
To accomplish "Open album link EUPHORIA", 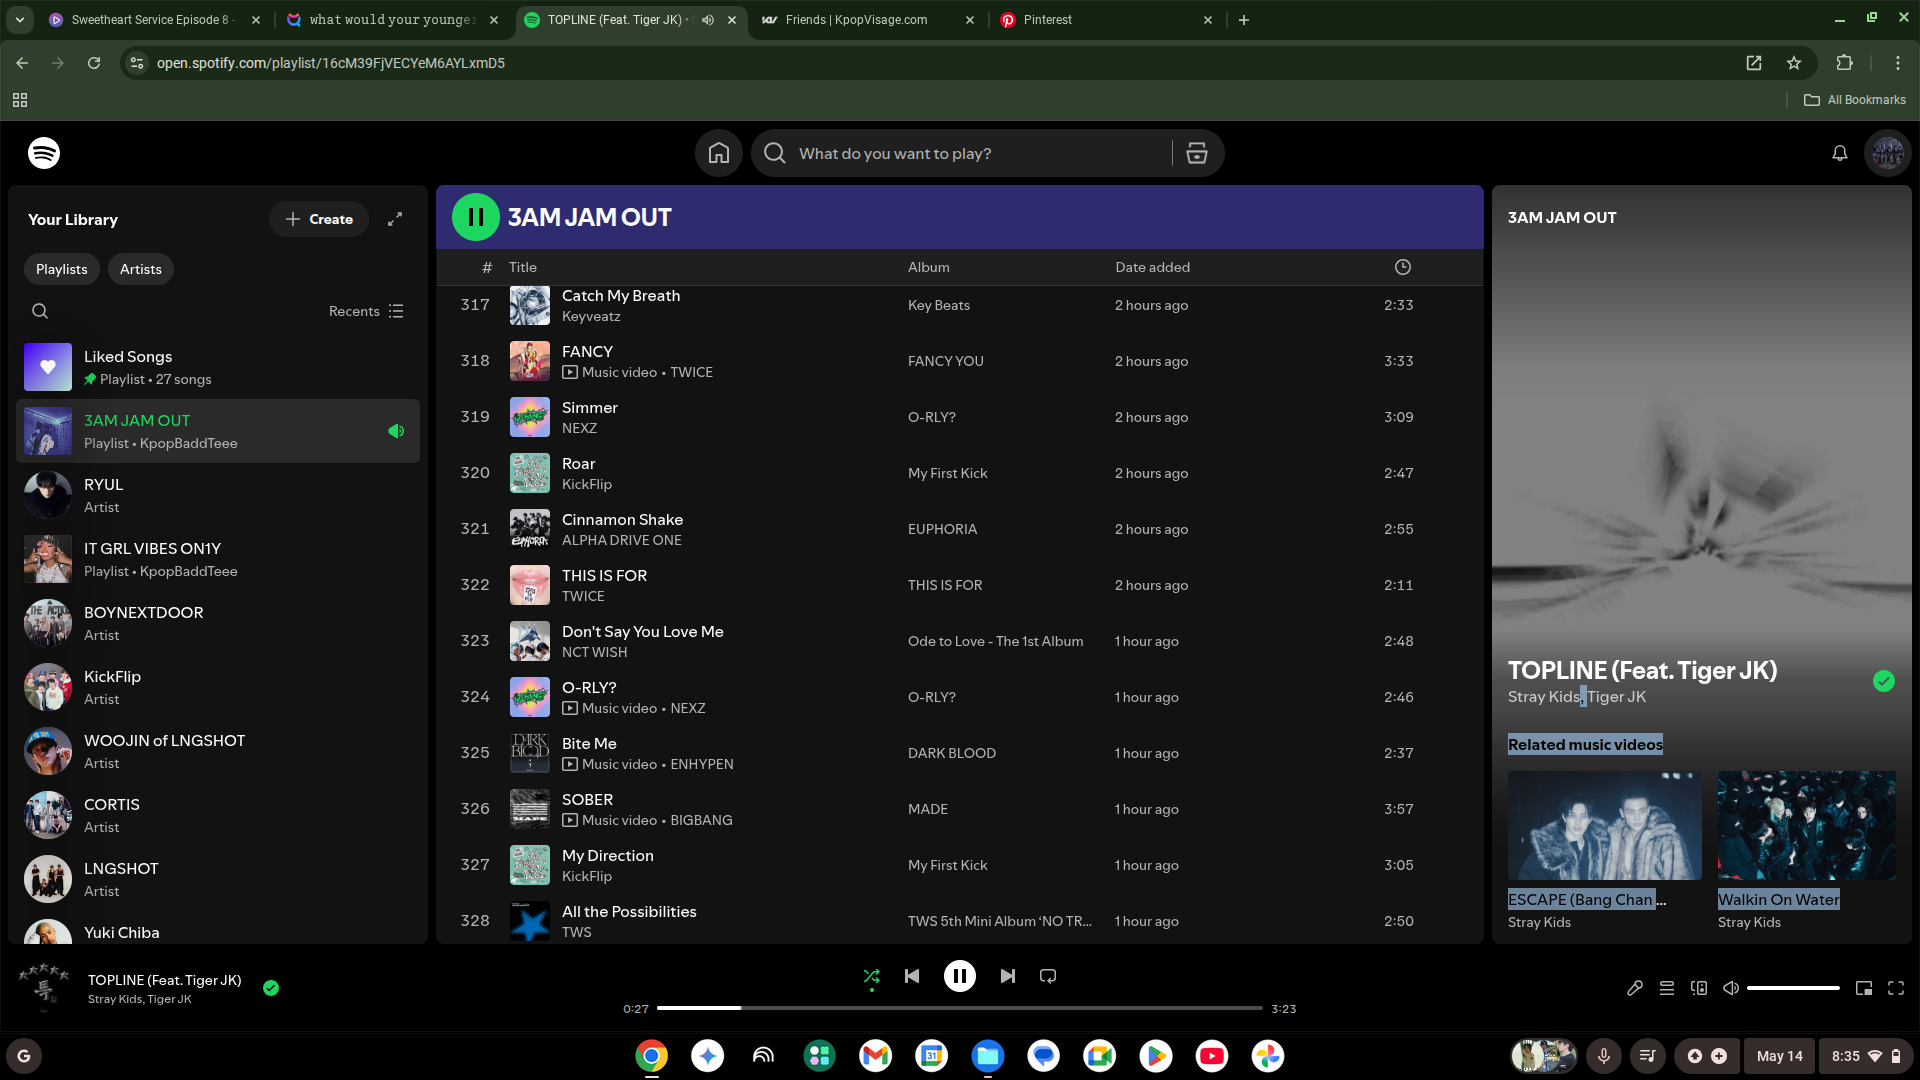I will [943, 529].
